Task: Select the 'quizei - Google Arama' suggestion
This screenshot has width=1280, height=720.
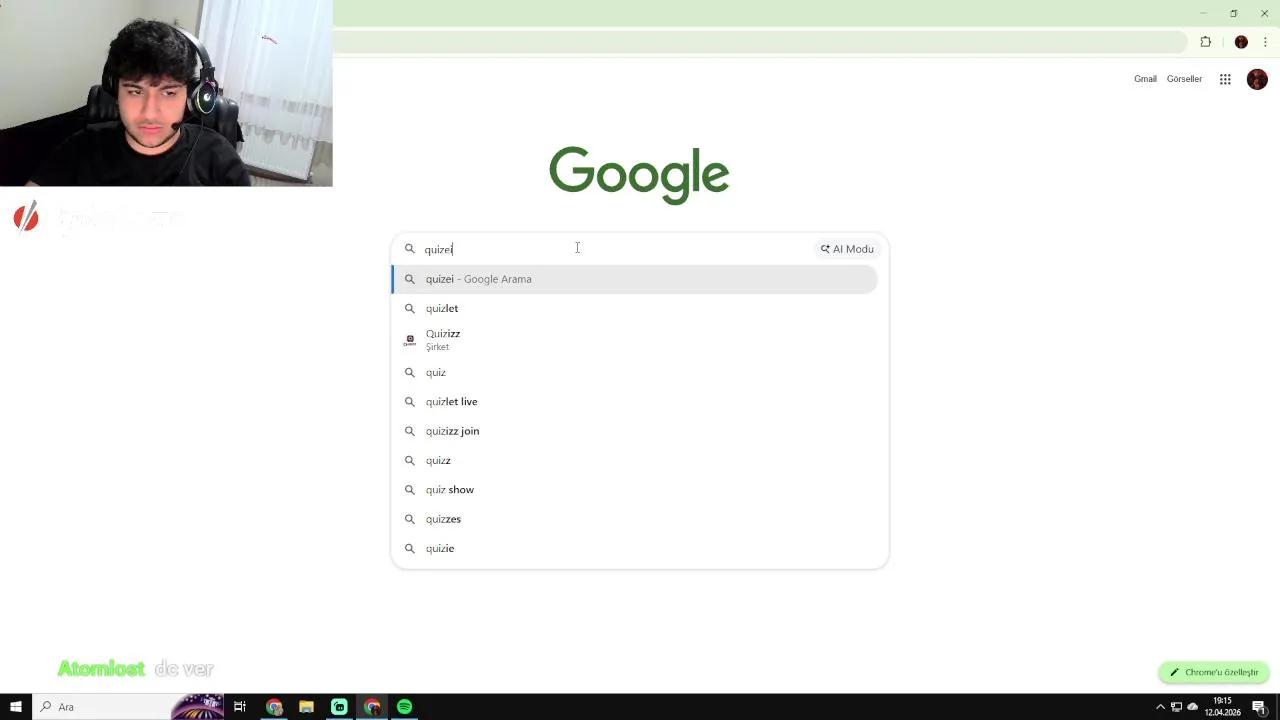Action: pyautogui.click(x=634, y=279)
